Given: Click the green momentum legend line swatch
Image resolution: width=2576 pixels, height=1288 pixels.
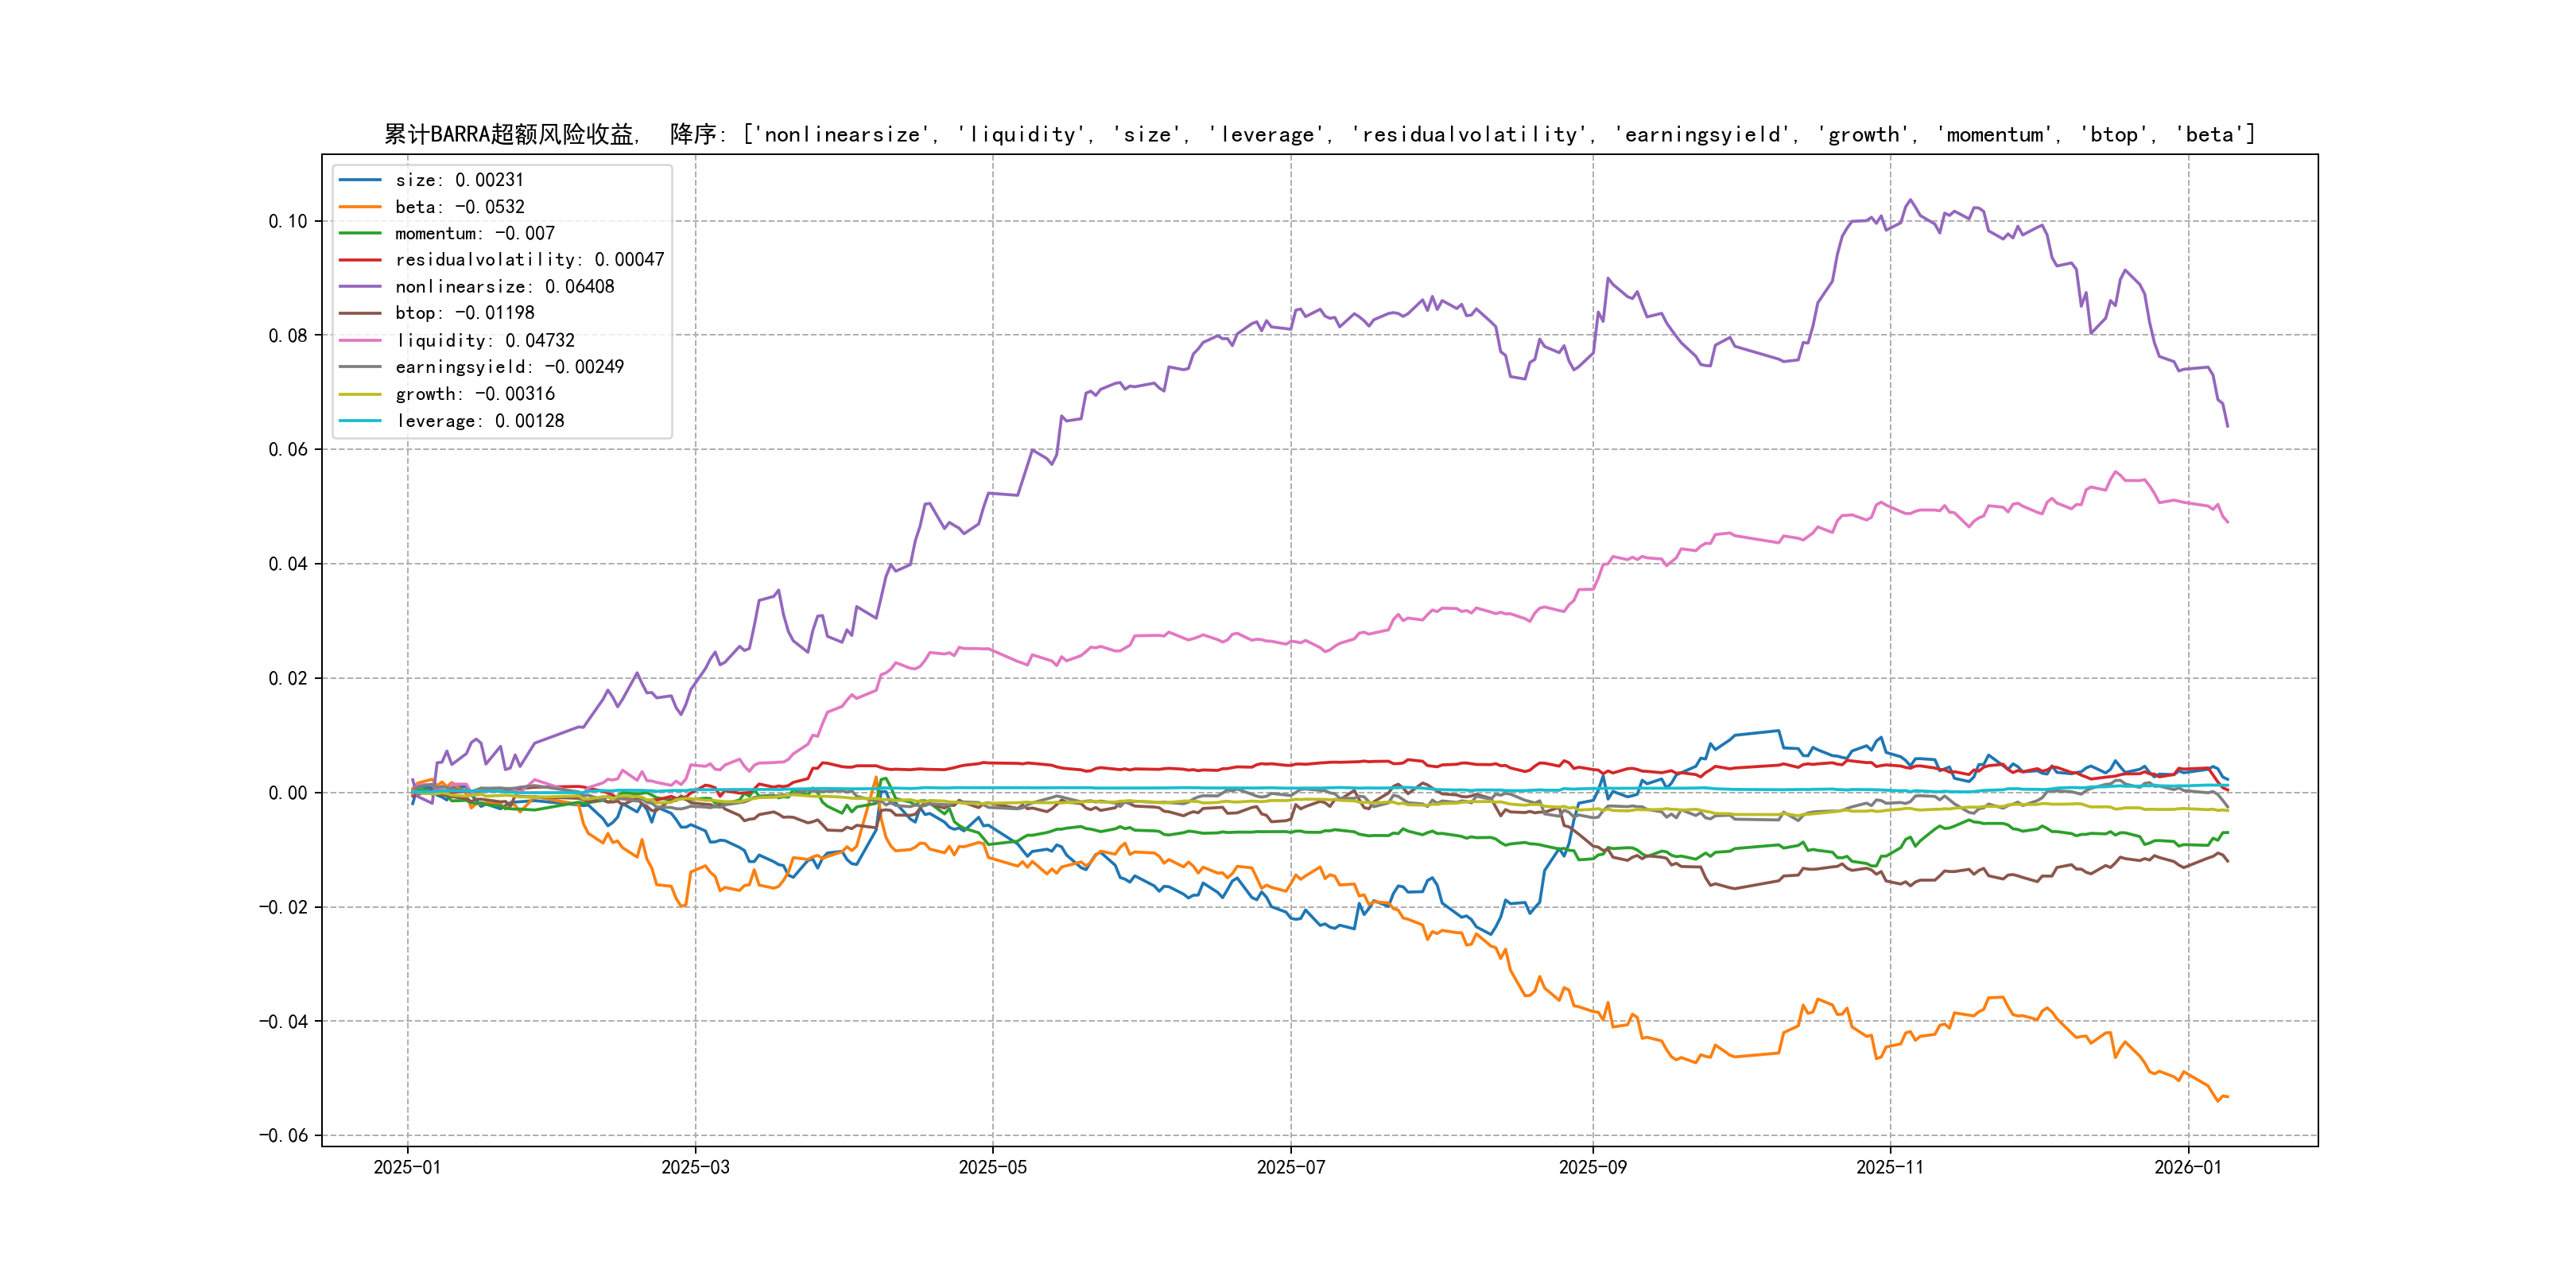Looking at the screenshot, I should coord(360,233).
